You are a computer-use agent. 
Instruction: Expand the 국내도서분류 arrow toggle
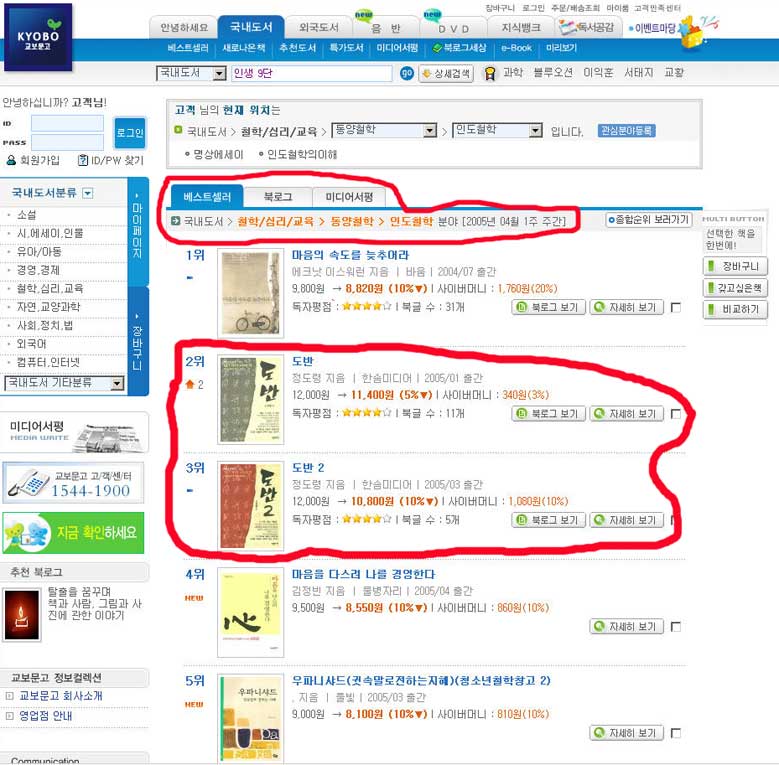click(x=87, y=193)
